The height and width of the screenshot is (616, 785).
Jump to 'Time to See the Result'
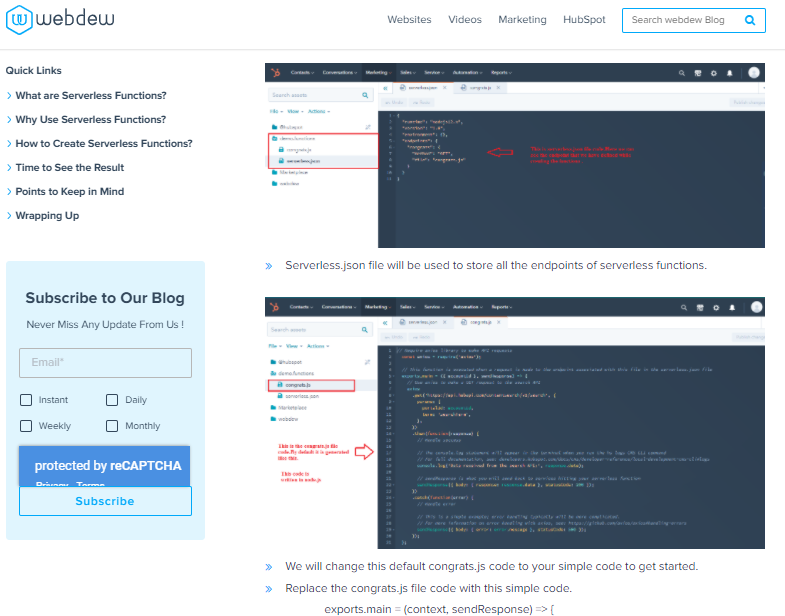pyautogui.click(x=70, y=168)
